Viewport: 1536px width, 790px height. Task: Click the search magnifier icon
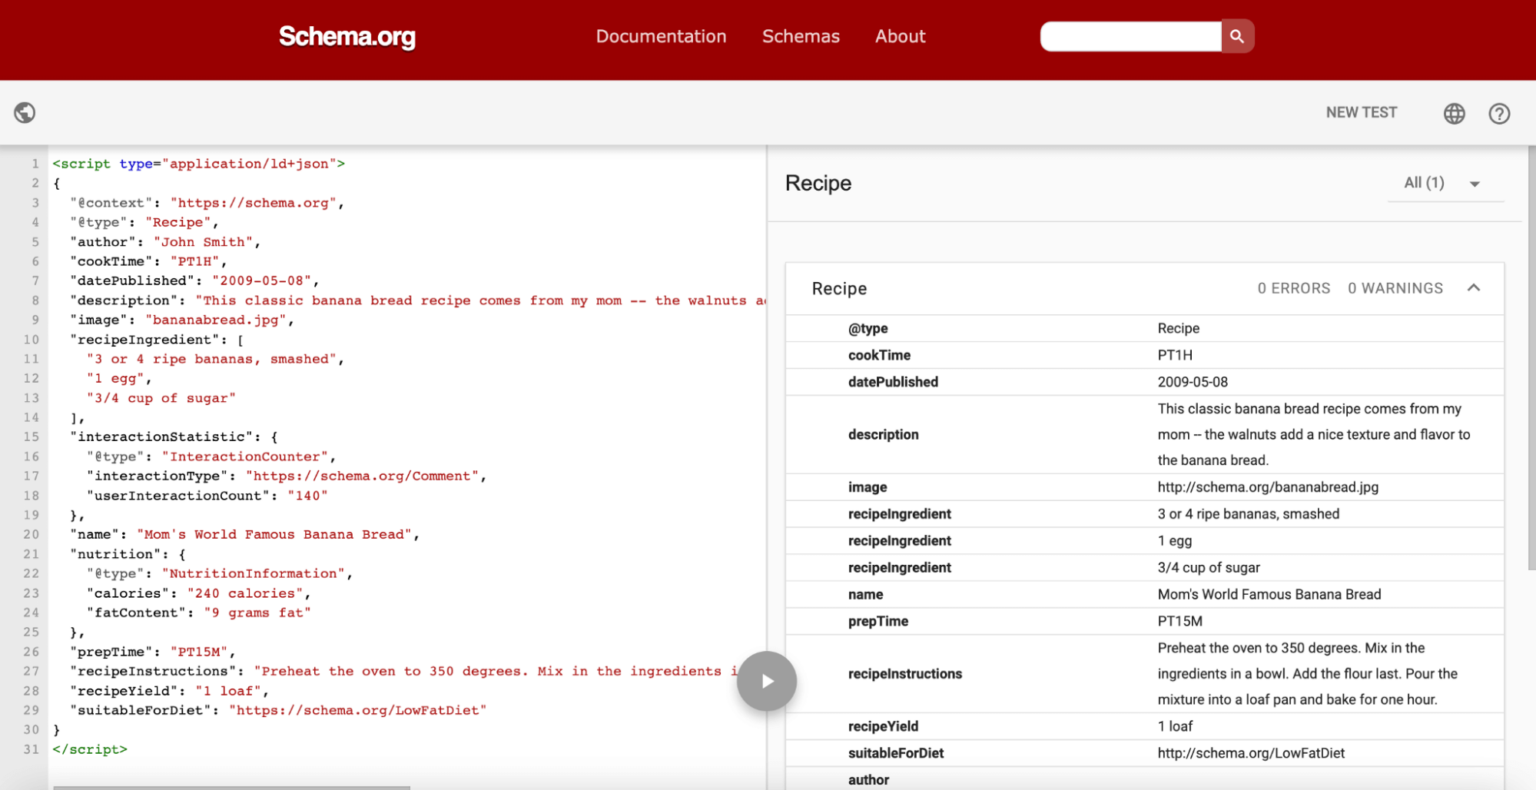coord(1237,35)
